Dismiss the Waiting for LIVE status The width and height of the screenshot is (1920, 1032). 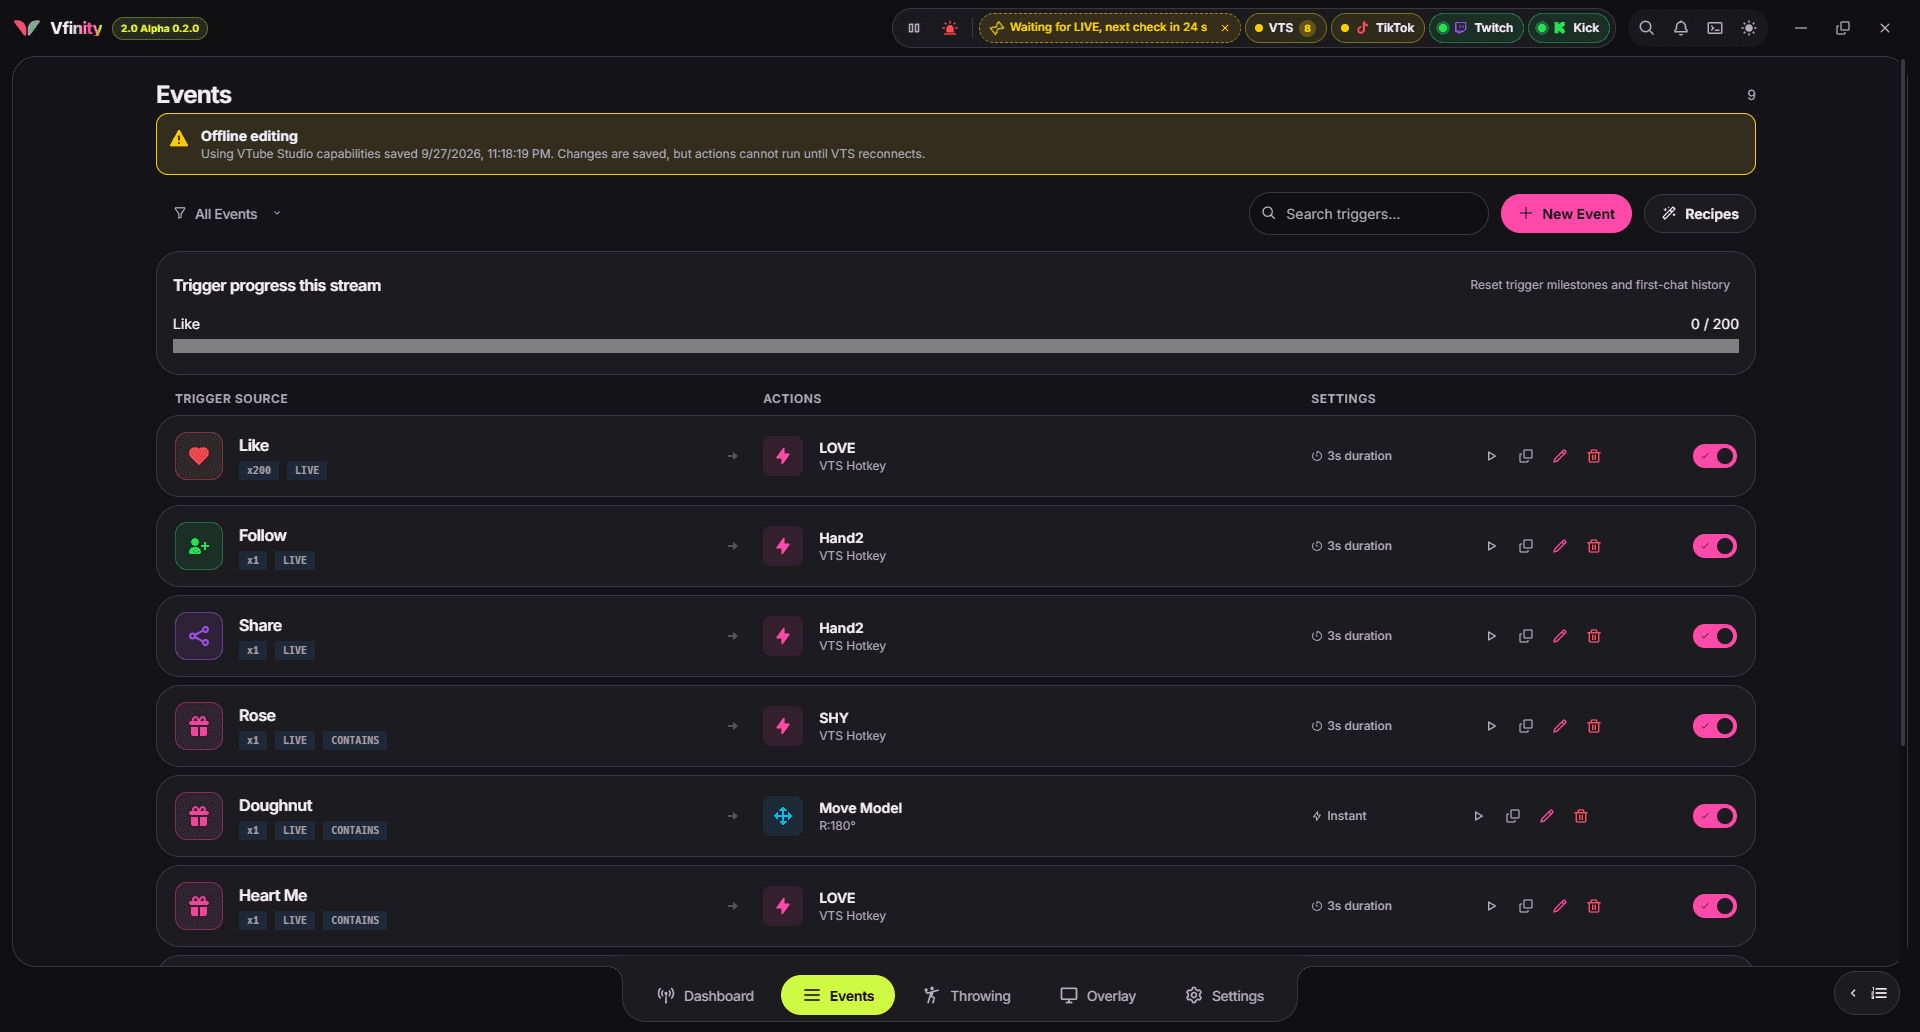pyautogui.click(x=1225, y=28)
